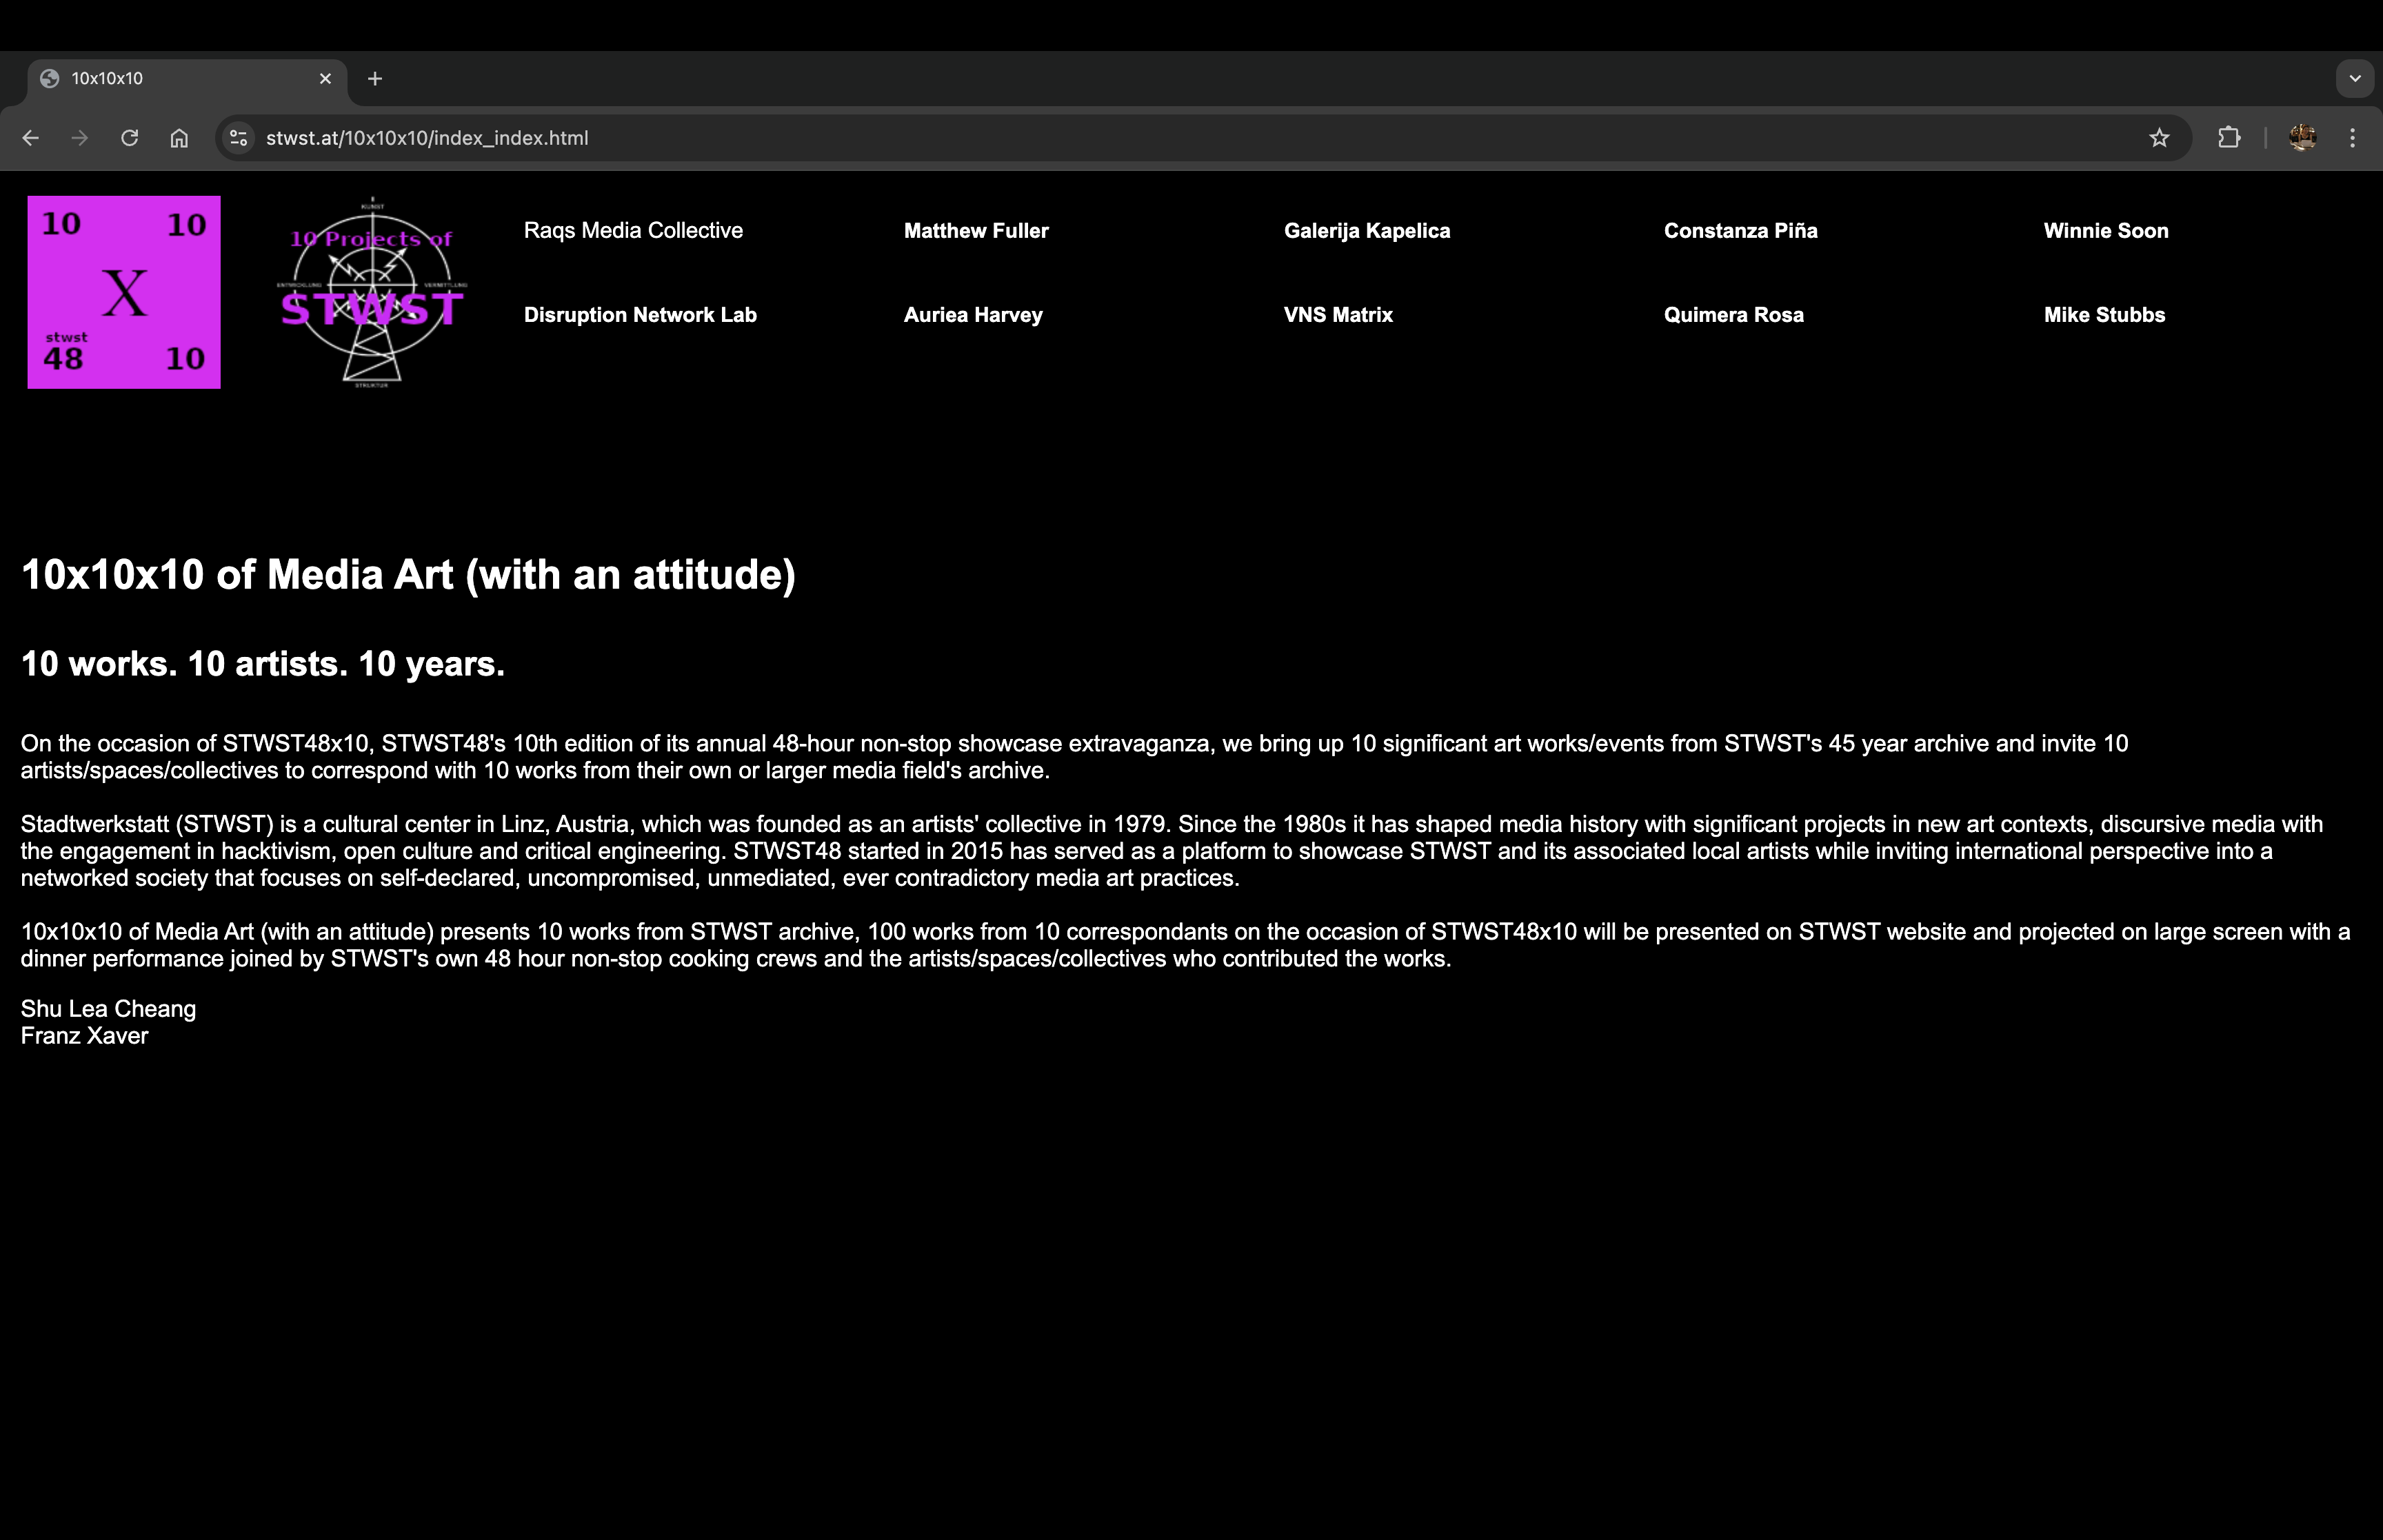Open Auriea Harvey link

point(973,315)
